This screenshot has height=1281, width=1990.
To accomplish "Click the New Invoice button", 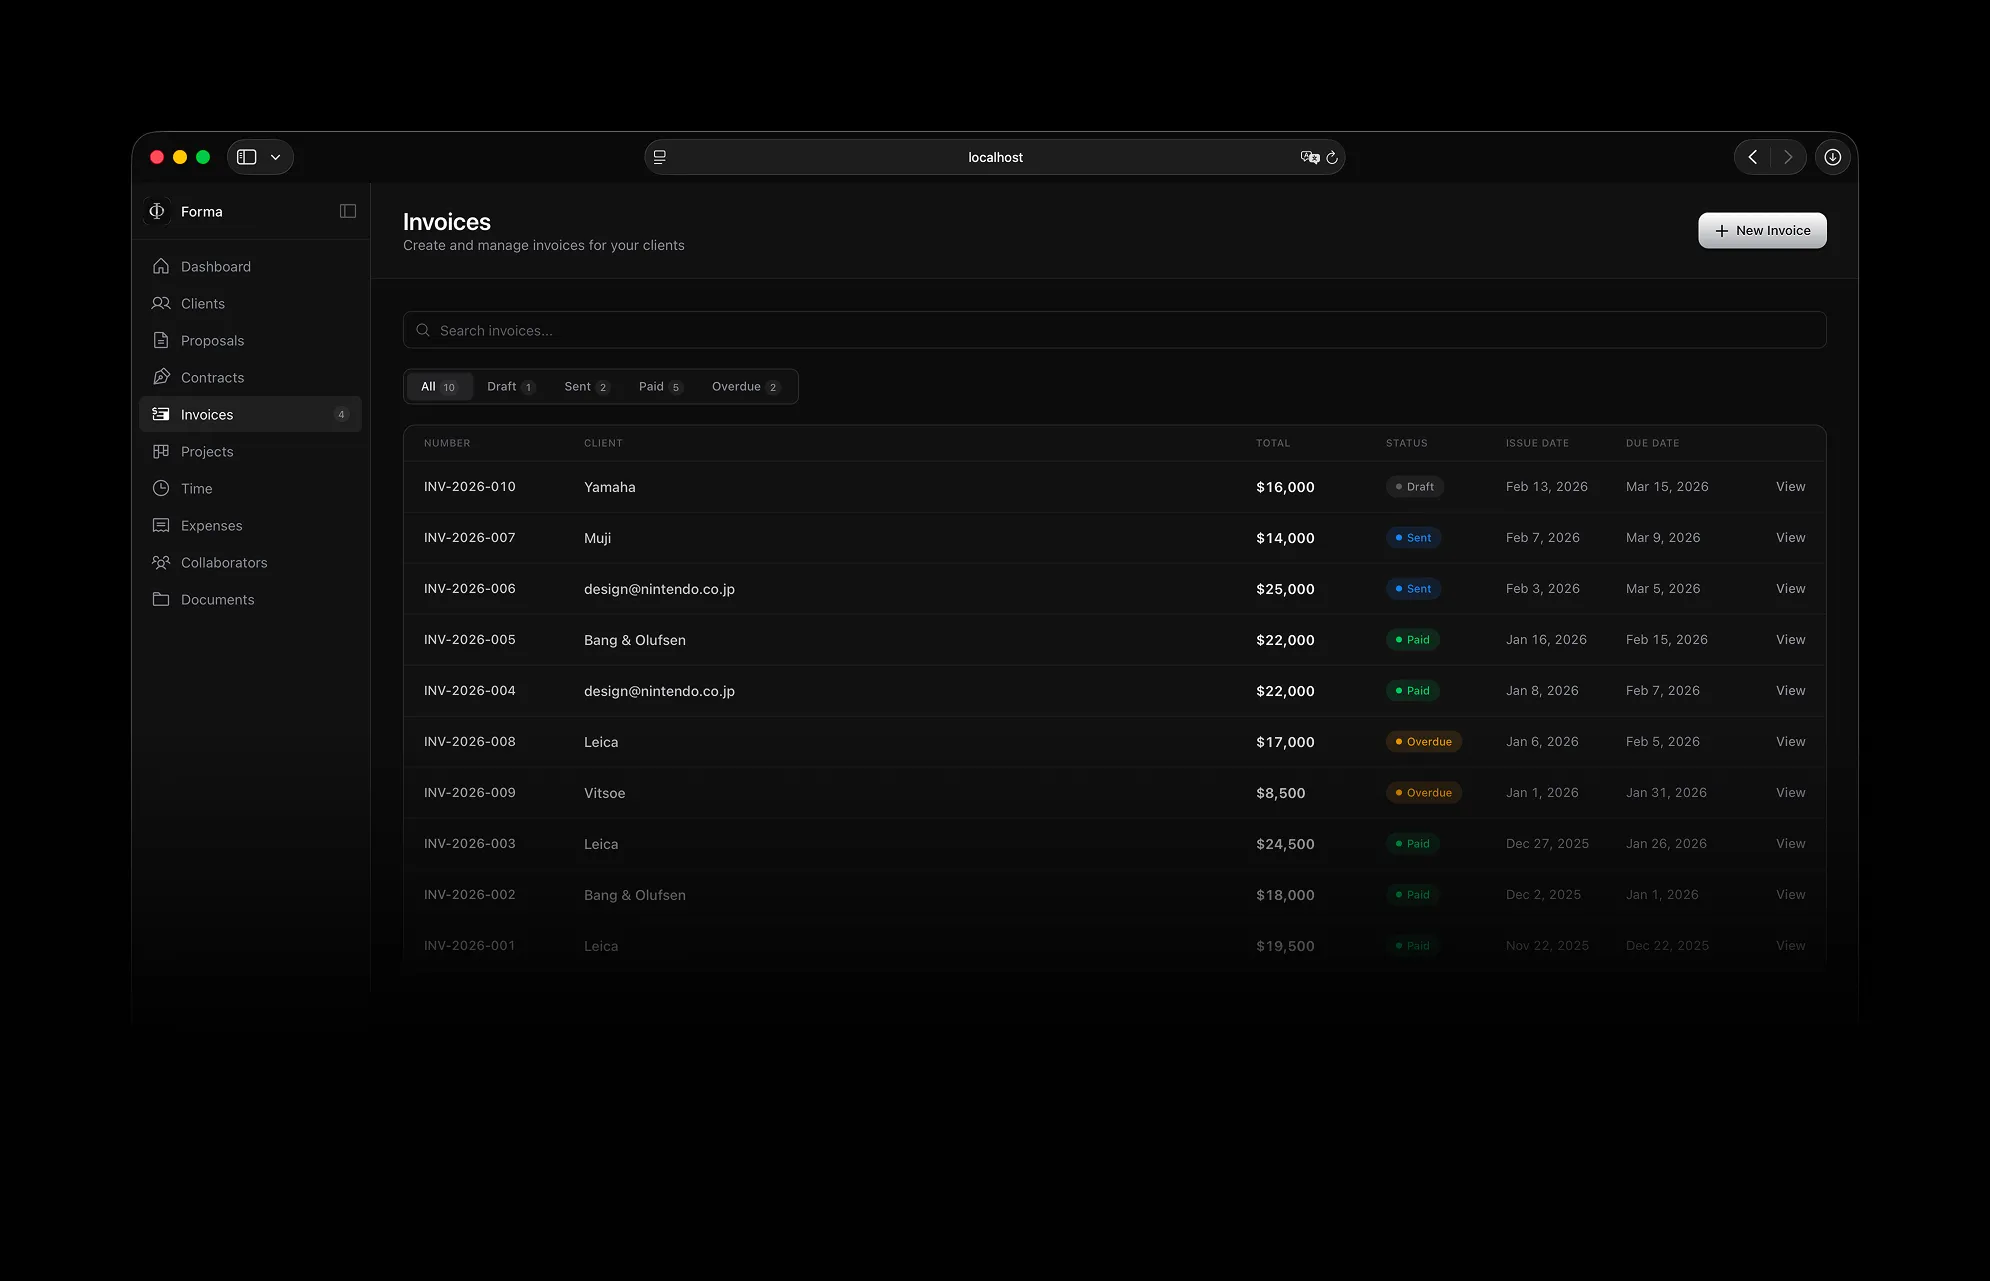I will pos(1762,230).
